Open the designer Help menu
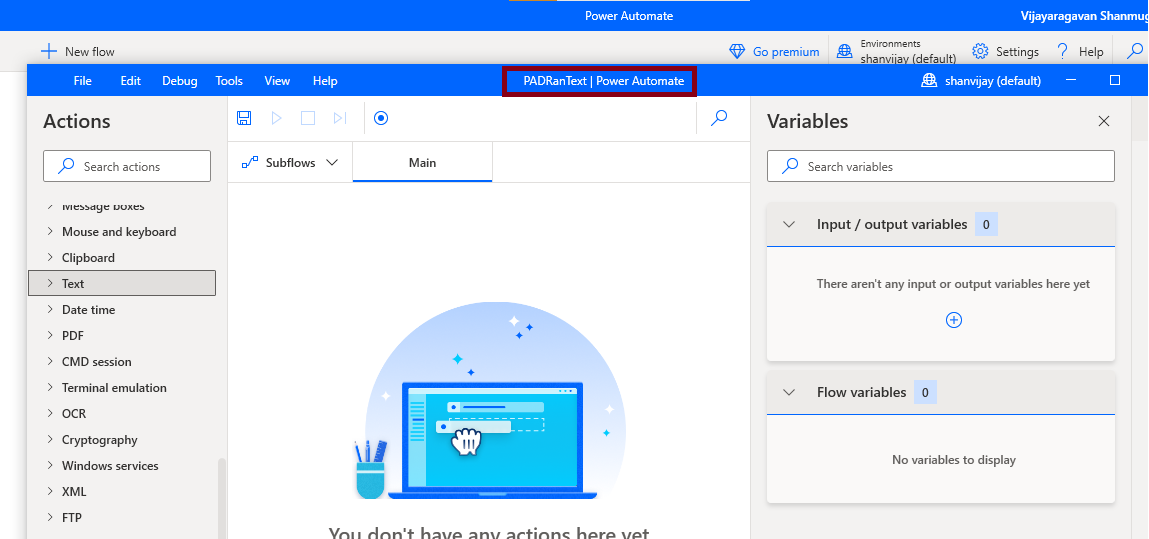The height and width of the screenshot is (539, 1149). pyautogui.click(x=325, y=81)
